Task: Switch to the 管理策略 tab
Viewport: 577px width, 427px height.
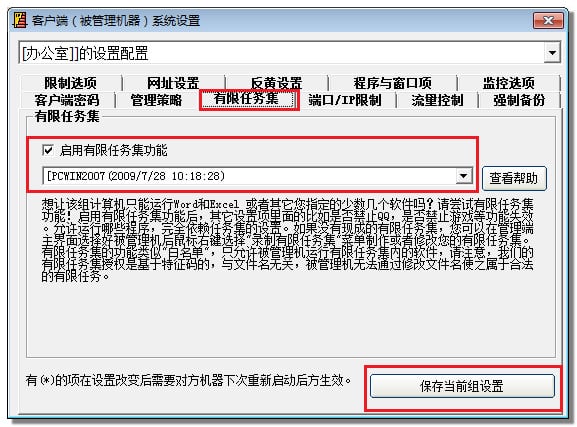Action: pyautogui.click(x=156, y=100)
